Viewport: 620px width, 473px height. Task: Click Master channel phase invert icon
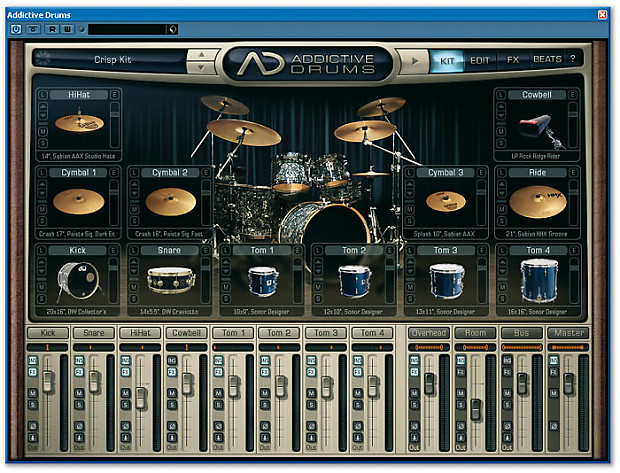click(x=554, y=426)
